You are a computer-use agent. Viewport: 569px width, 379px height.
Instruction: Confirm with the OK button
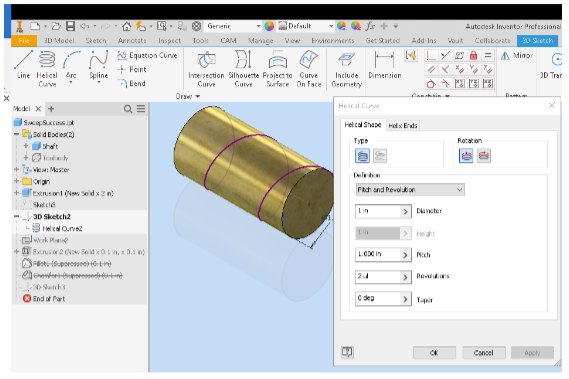434,352
